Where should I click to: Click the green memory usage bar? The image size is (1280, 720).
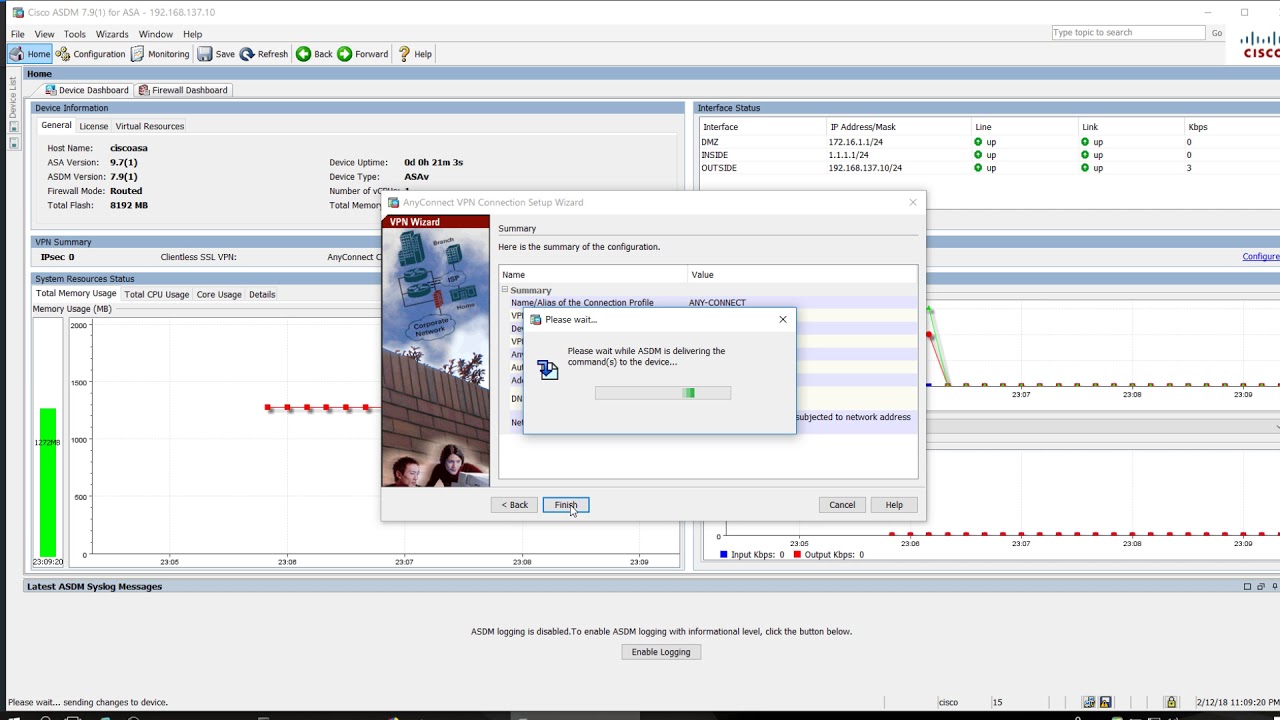[x=48, y=482]
